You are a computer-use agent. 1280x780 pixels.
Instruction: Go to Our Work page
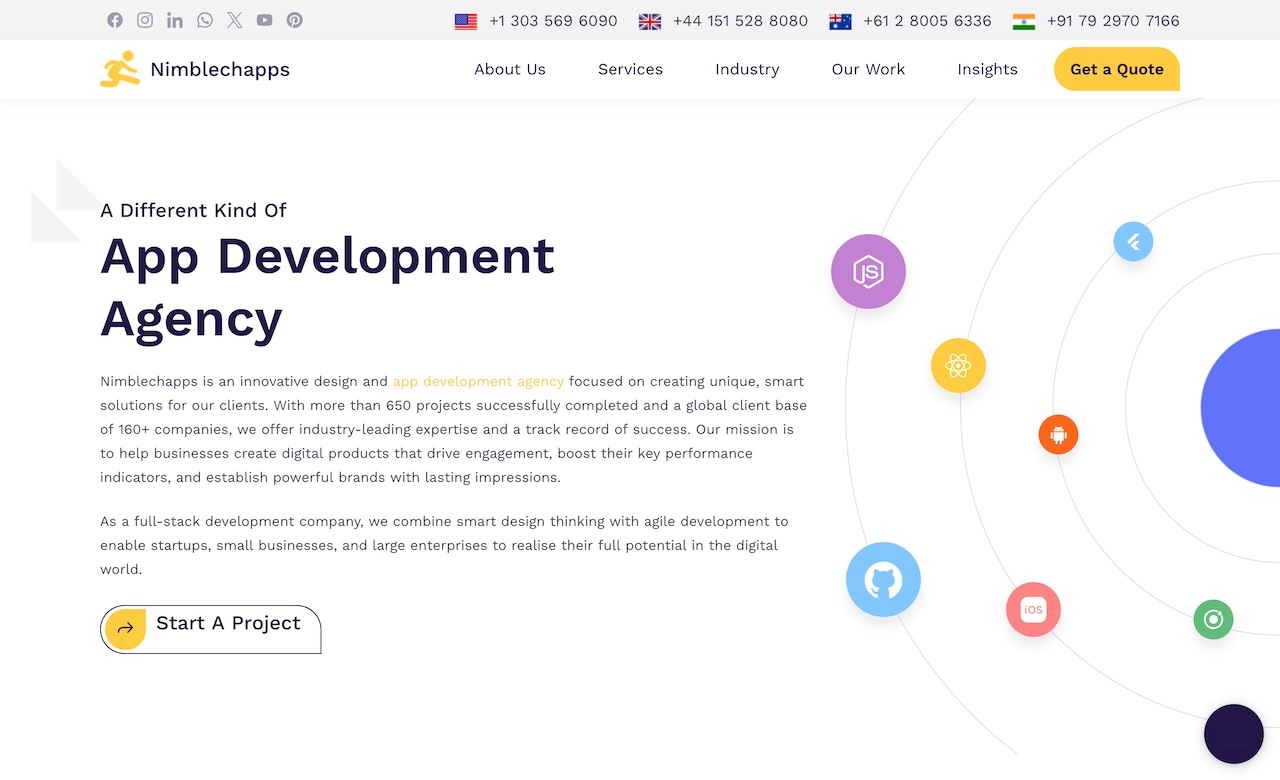point(868,69)
